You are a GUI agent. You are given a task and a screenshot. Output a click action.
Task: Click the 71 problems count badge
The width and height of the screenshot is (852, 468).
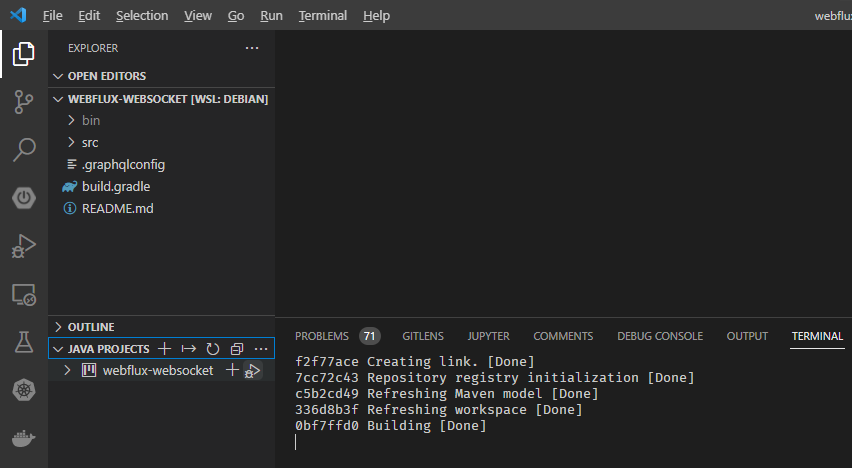369,336
